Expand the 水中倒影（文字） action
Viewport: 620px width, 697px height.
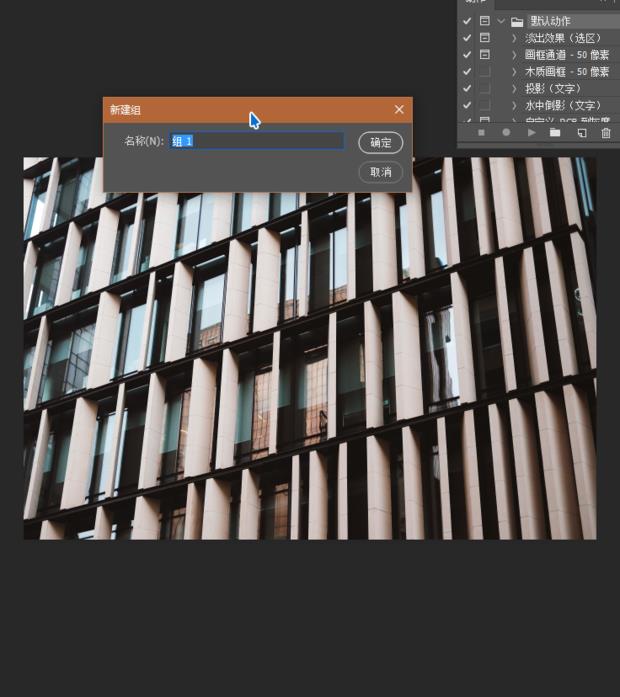(x=514, y=105)
